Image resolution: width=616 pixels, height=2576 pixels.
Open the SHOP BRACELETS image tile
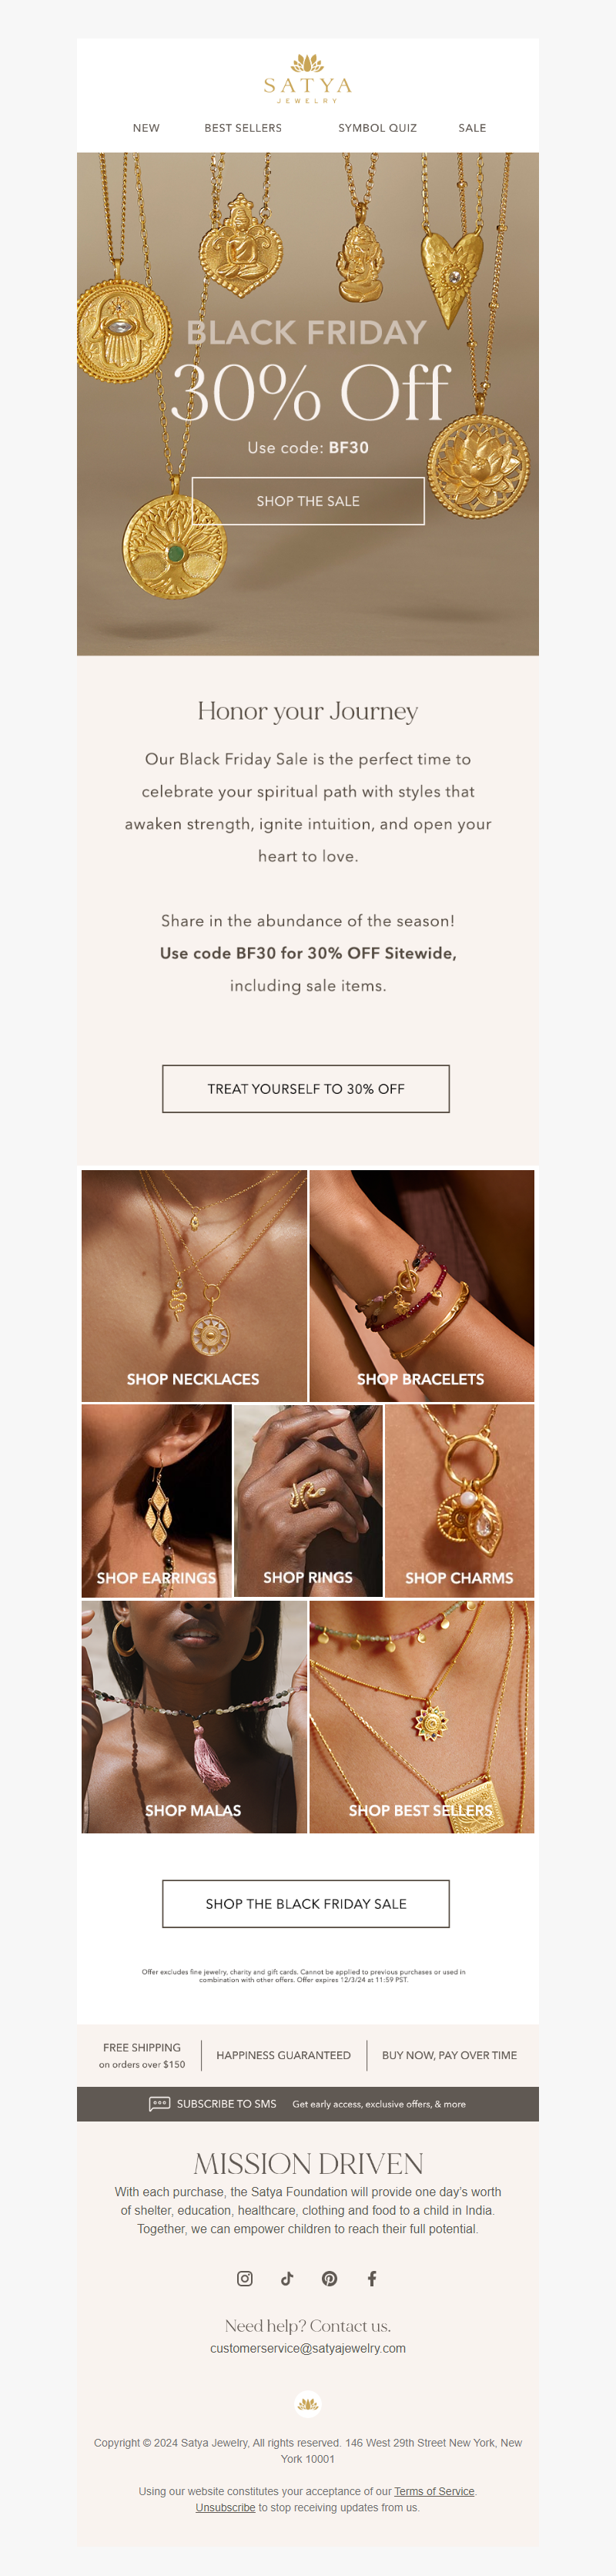pos(422,1286)
